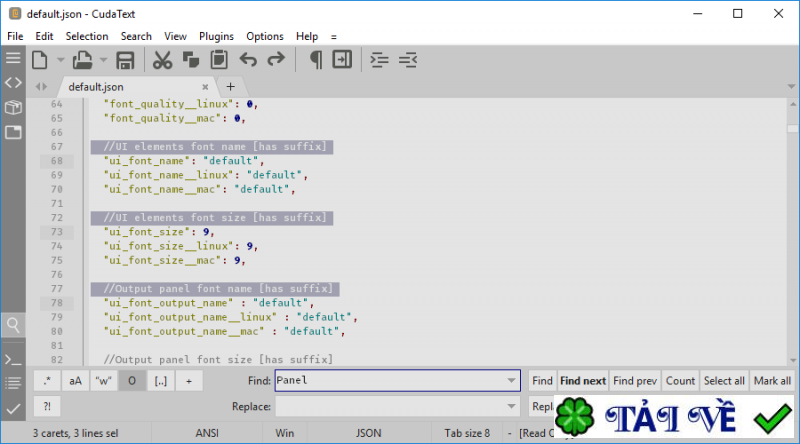Click the Redo arrow icon
The height and width of the screenshot is (444, 800).
pos(276,61)
